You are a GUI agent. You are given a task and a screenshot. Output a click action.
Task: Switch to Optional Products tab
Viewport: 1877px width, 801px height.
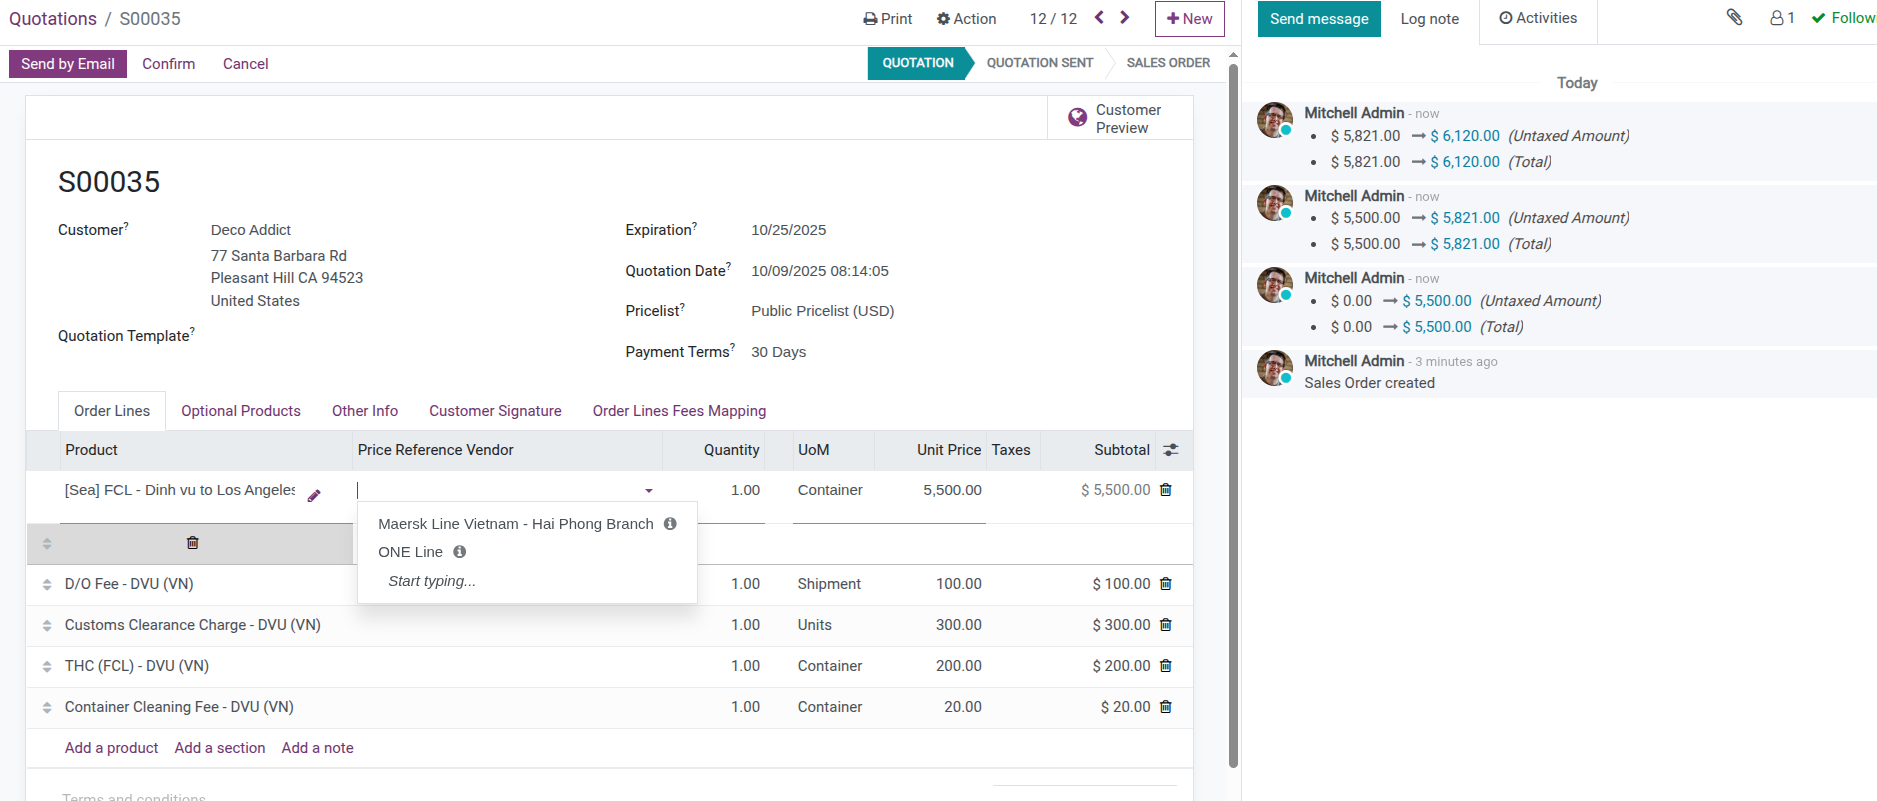point(241,411)
